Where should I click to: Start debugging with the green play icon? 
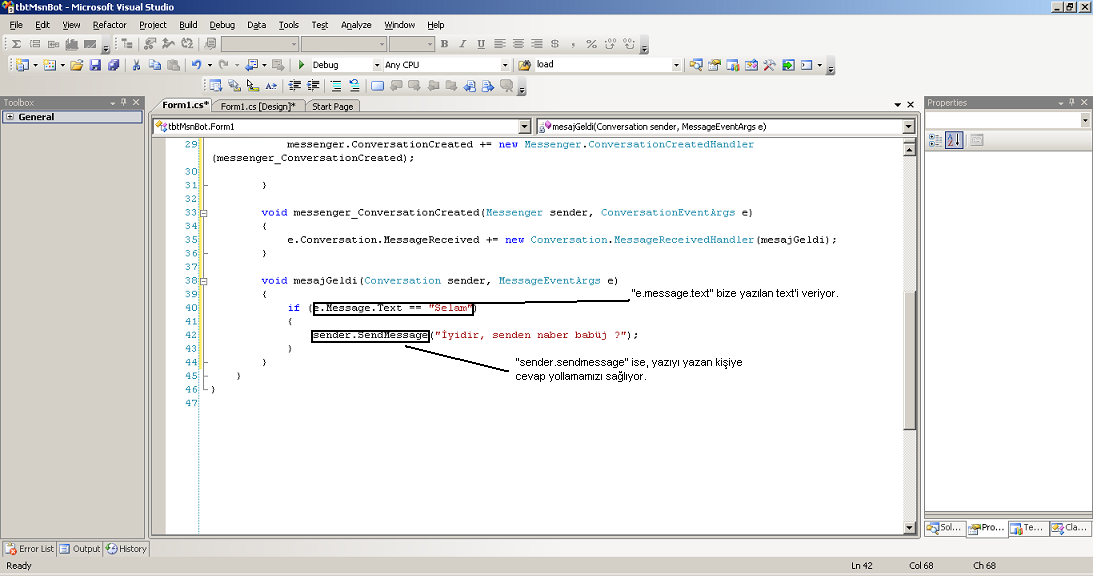point(301,65)
